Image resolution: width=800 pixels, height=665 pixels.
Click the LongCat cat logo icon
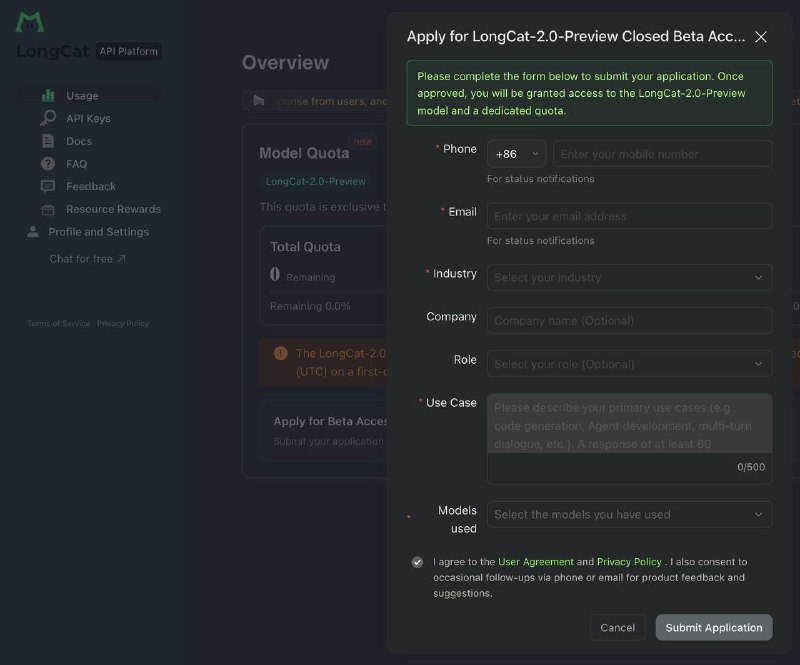coord(30,21)
